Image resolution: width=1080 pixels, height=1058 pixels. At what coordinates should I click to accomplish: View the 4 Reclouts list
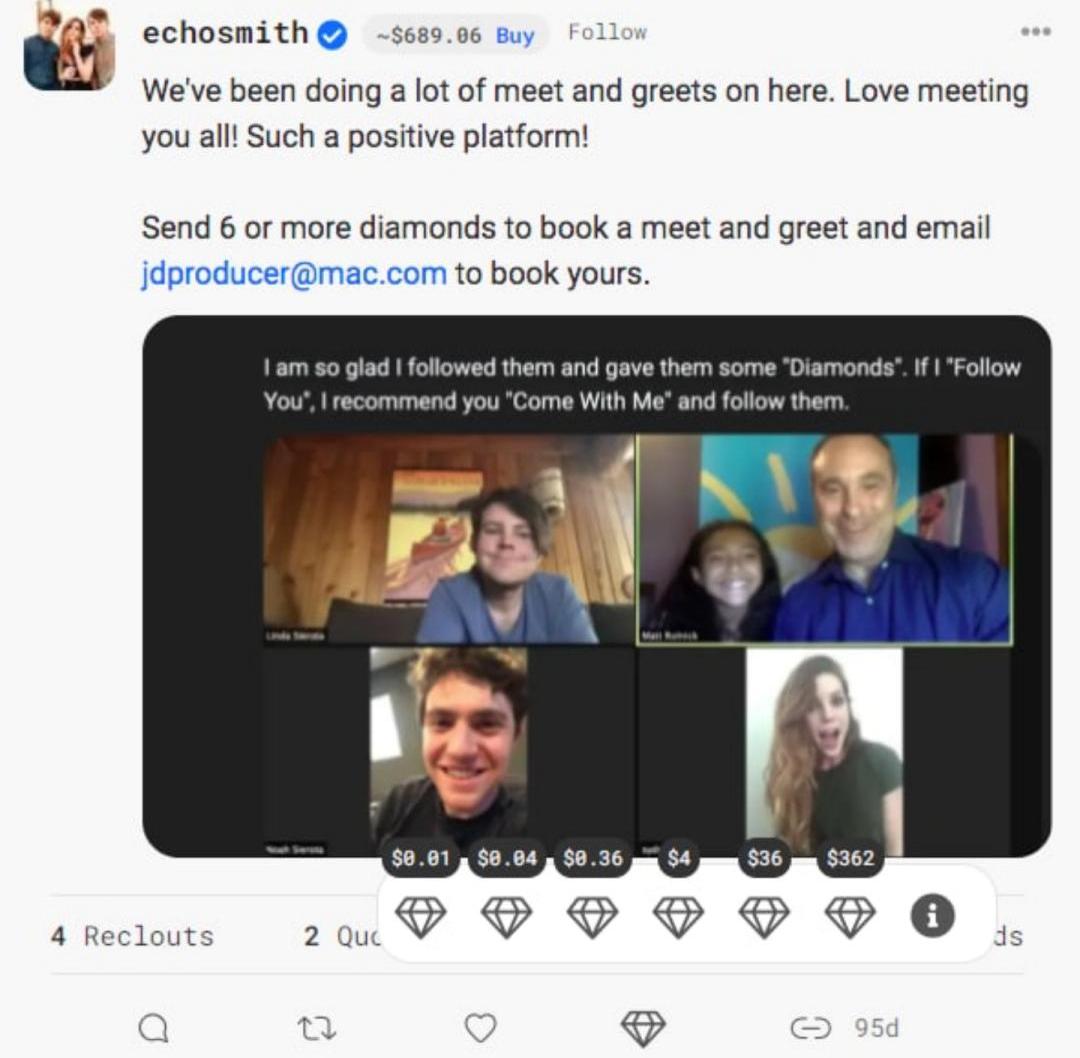click(x=132, y=936)
